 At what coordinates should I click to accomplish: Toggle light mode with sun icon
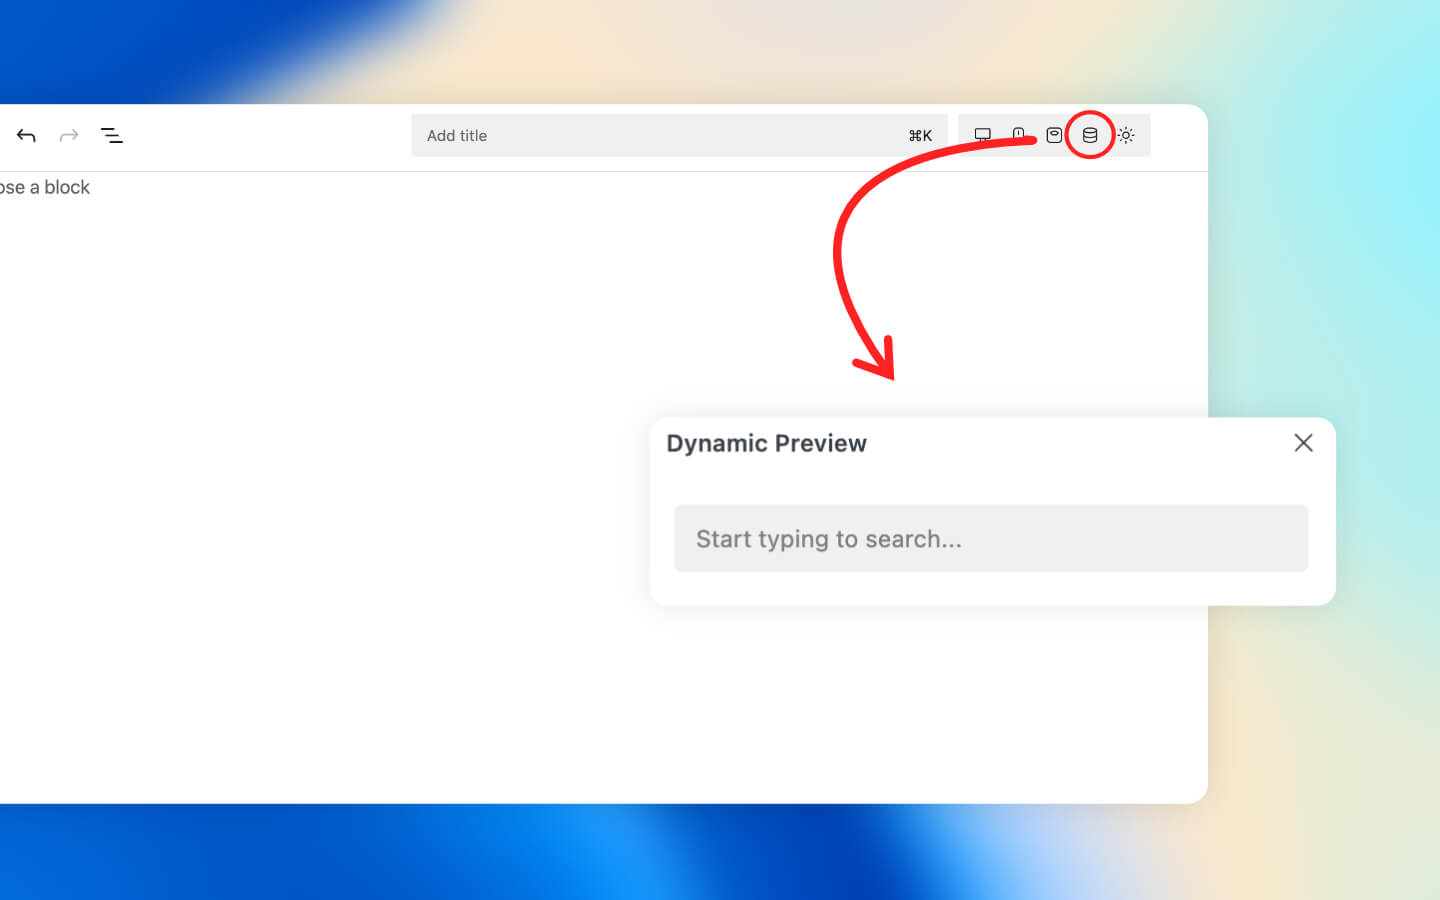(x=1126, y=135)
